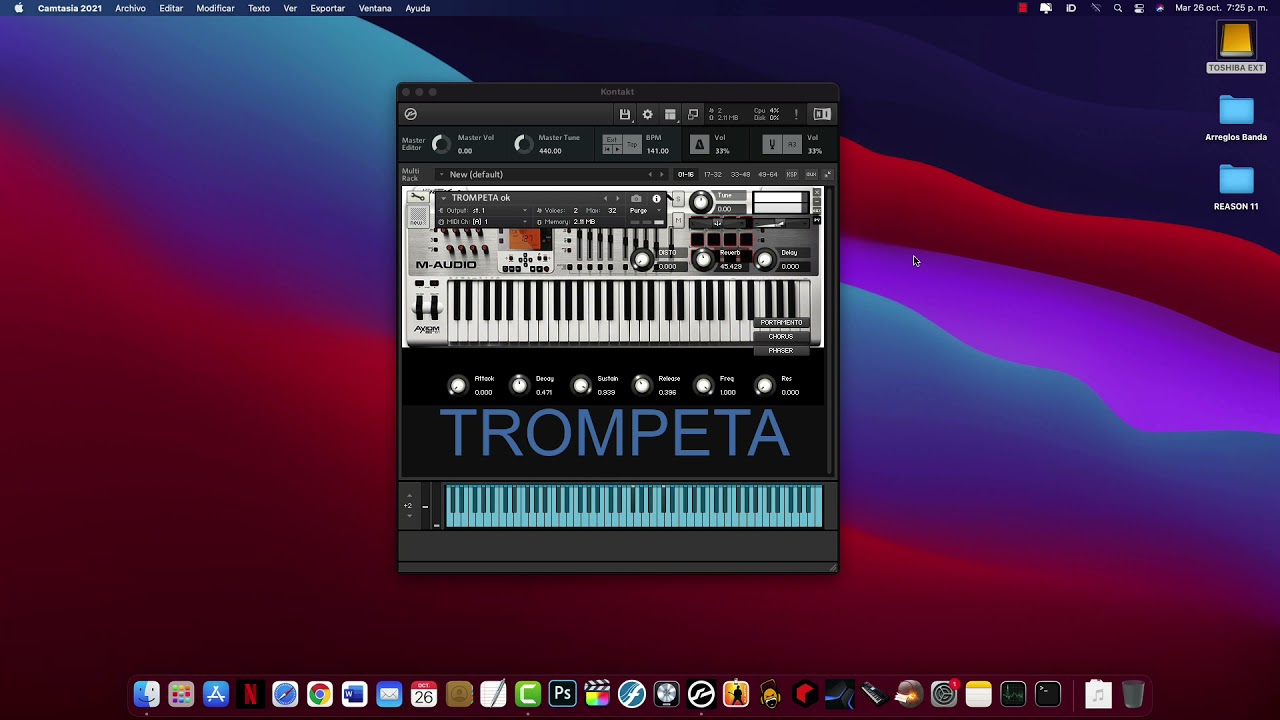Open the MIDI Ch channel dropdown
Screen dimensions: 1280x720
pyautogui.click(x=484, y=222)
